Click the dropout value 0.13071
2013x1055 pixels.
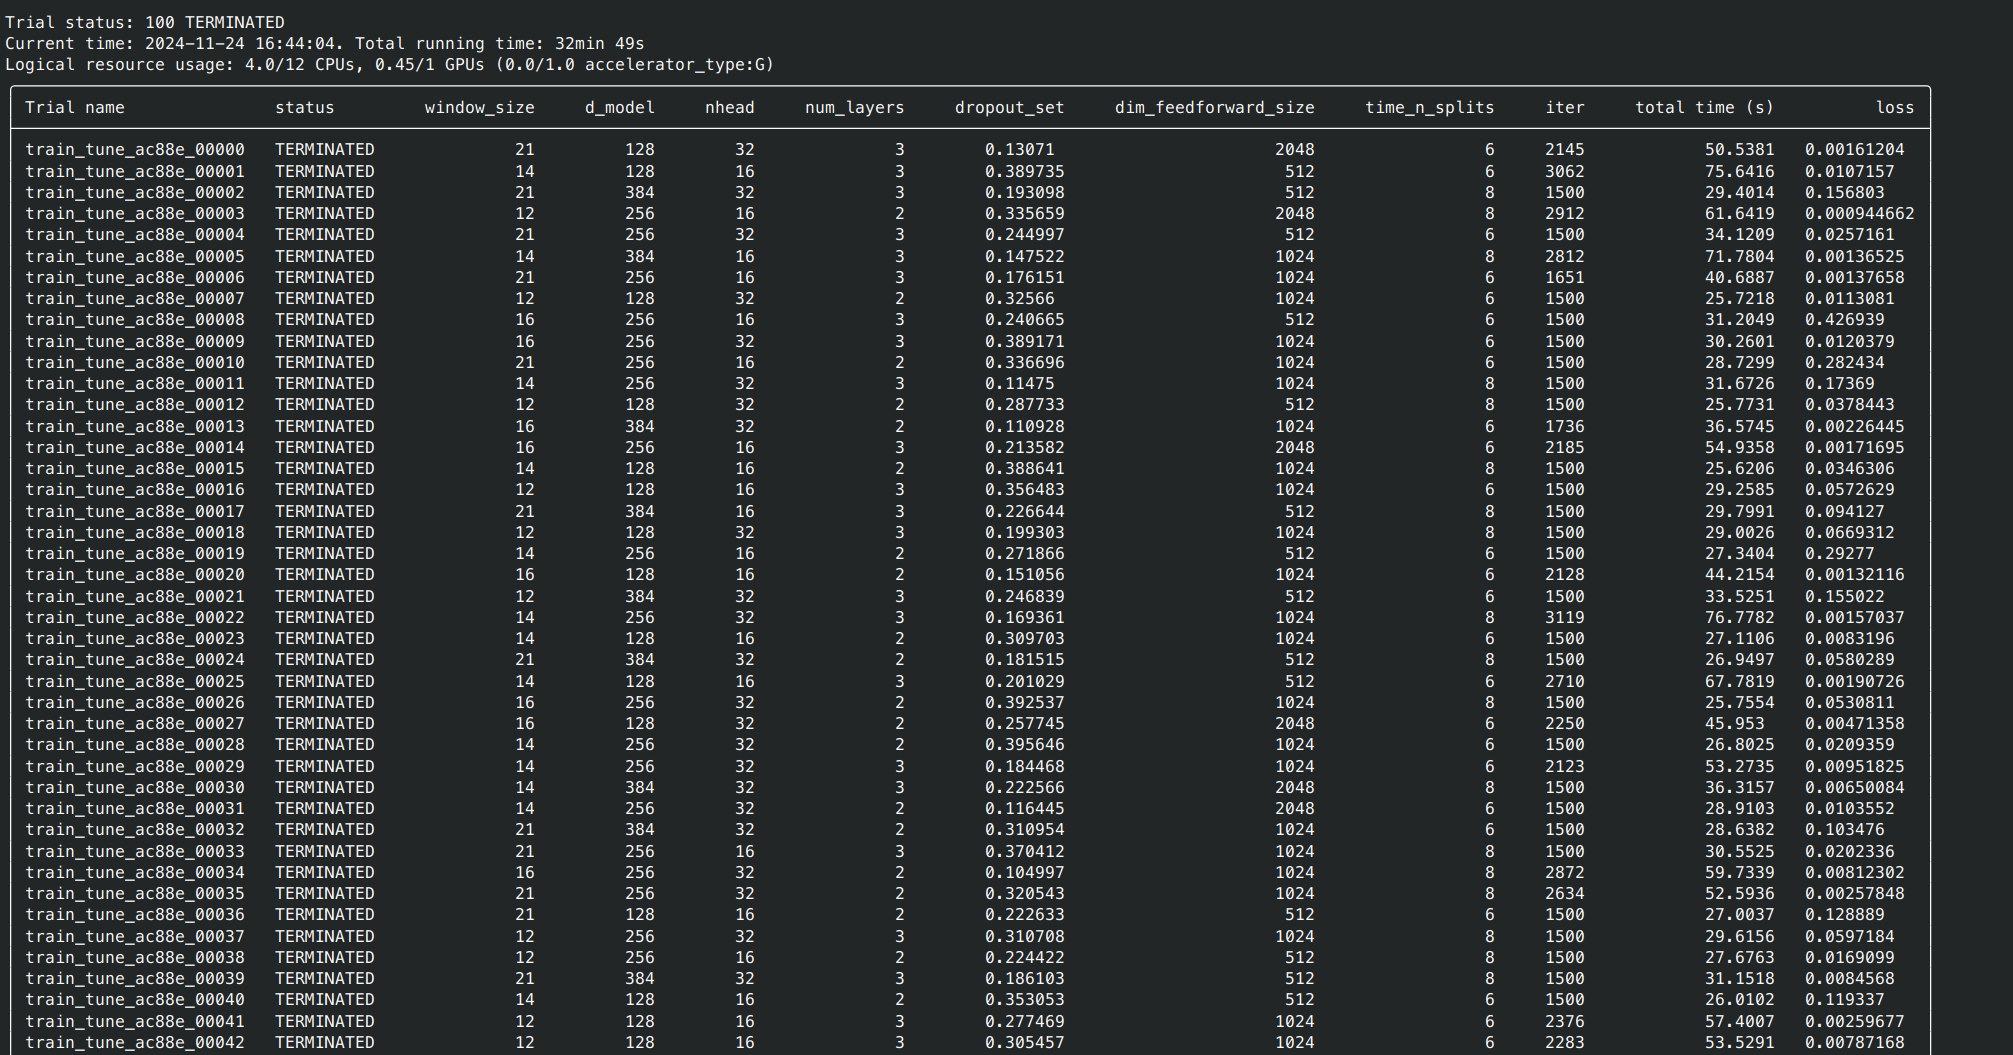[1019, 150]
